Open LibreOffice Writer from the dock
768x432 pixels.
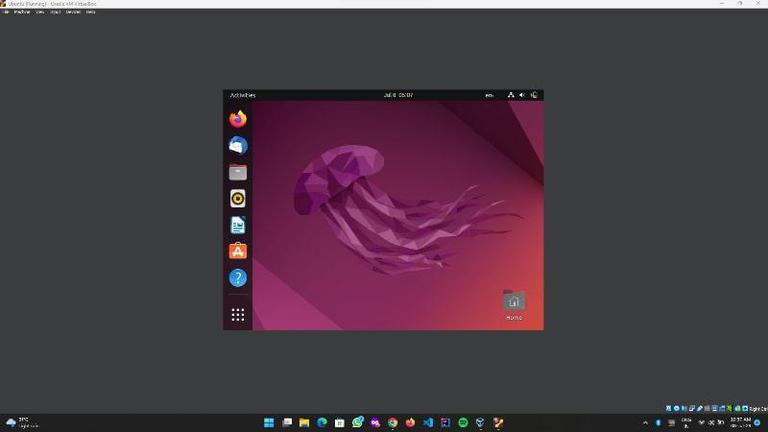pos(238,225)
